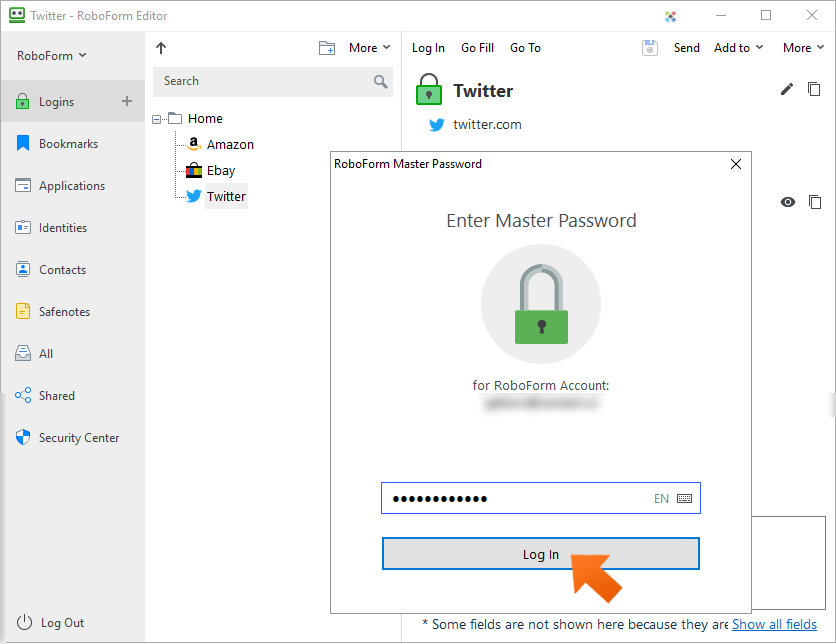Click the Contacts person icon

tap(23, 269)
